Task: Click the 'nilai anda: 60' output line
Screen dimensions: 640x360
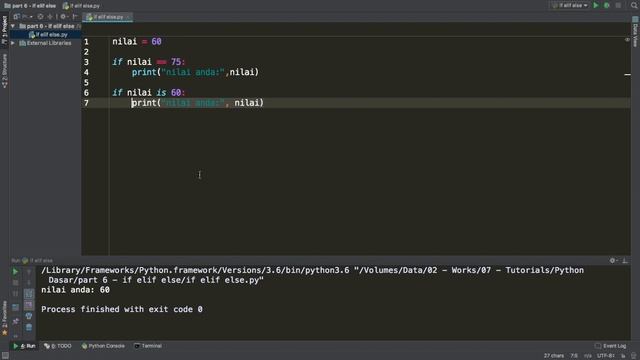Action: [x=75, y=290]
